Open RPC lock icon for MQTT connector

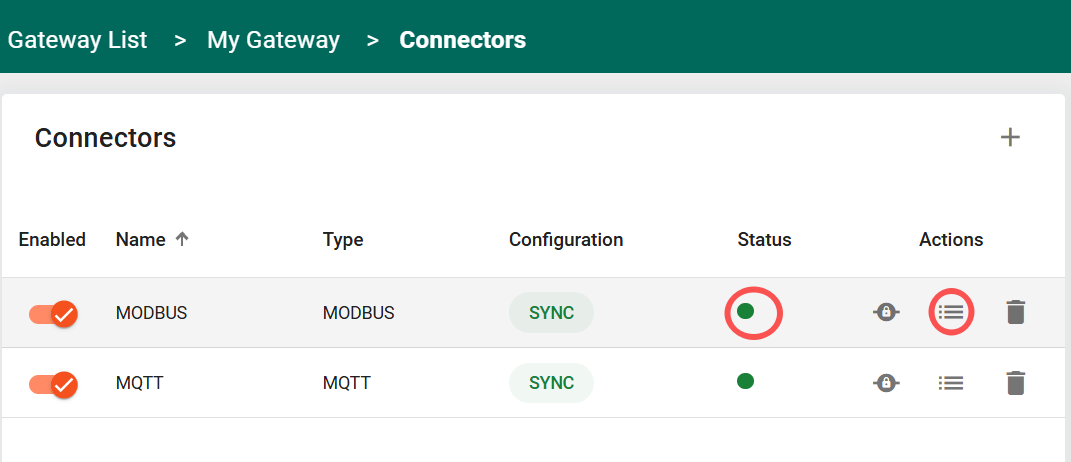tap(885, 382)
